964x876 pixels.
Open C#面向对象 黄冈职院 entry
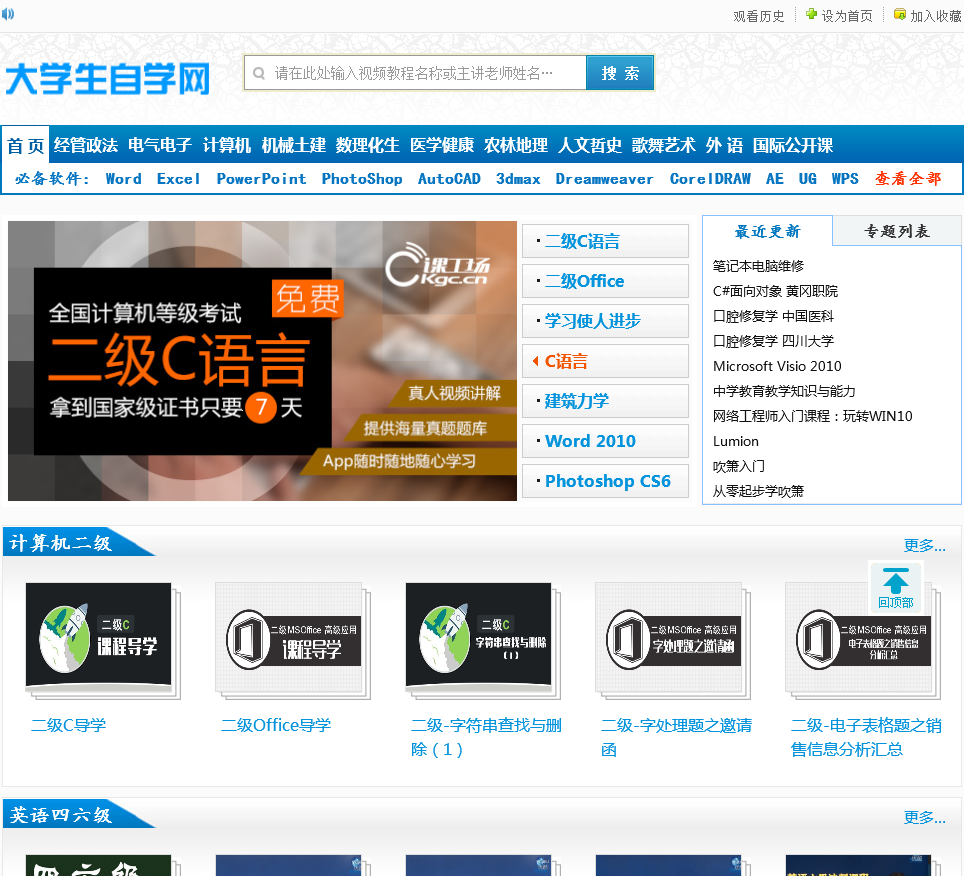click(775, 291)
